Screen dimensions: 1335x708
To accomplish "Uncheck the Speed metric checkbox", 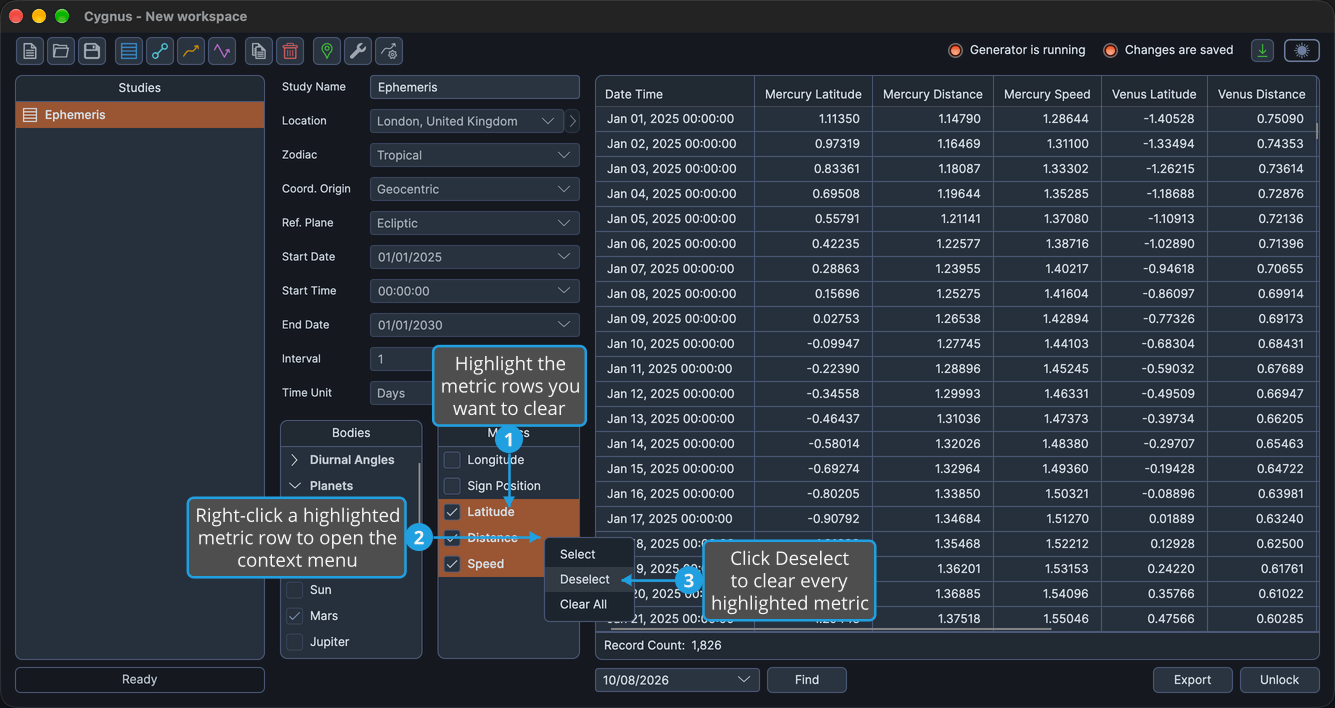I will (452, 564).
